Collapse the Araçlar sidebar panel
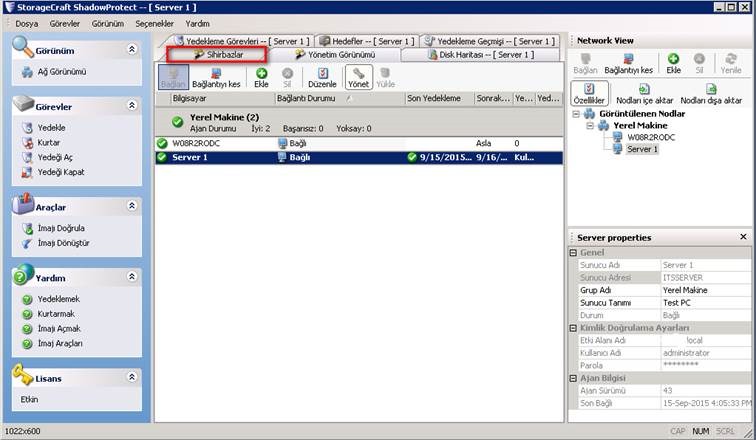The height and width of the screenshot is (440, 756). coord(132,206)
